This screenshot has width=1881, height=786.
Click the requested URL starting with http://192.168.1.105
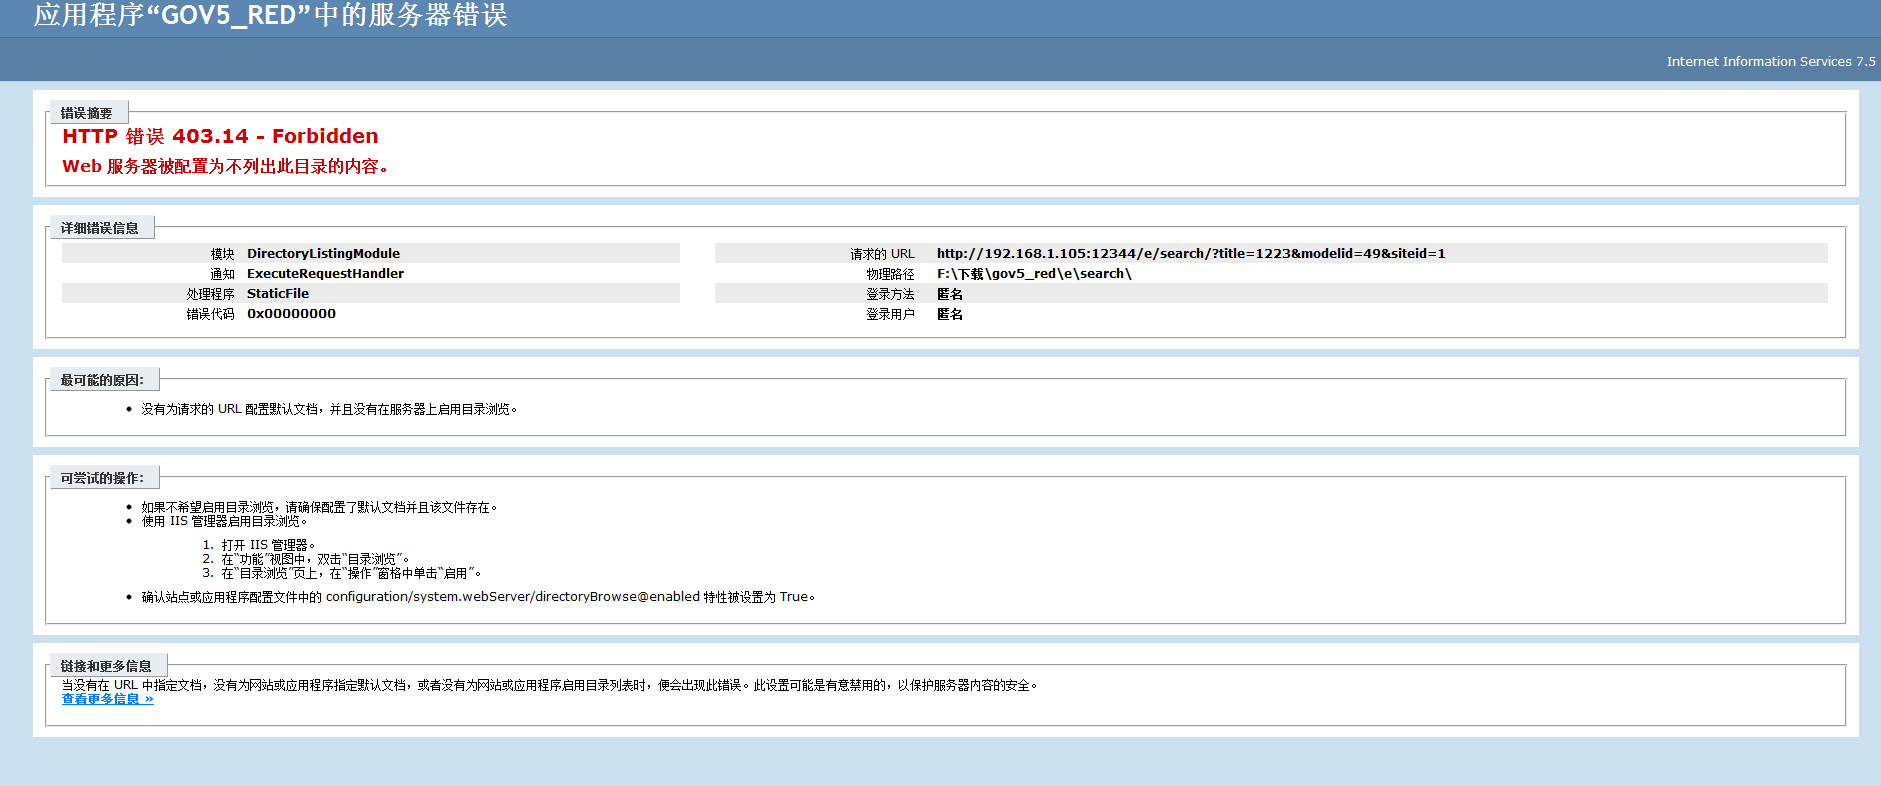(1190, 254)
